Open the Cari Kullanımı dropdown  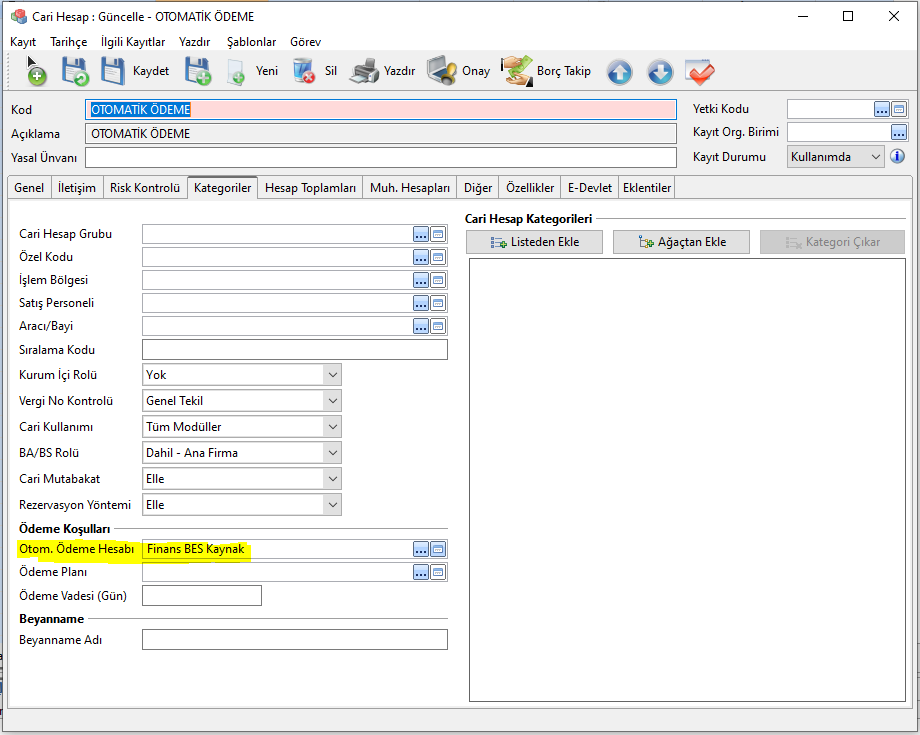332,427
